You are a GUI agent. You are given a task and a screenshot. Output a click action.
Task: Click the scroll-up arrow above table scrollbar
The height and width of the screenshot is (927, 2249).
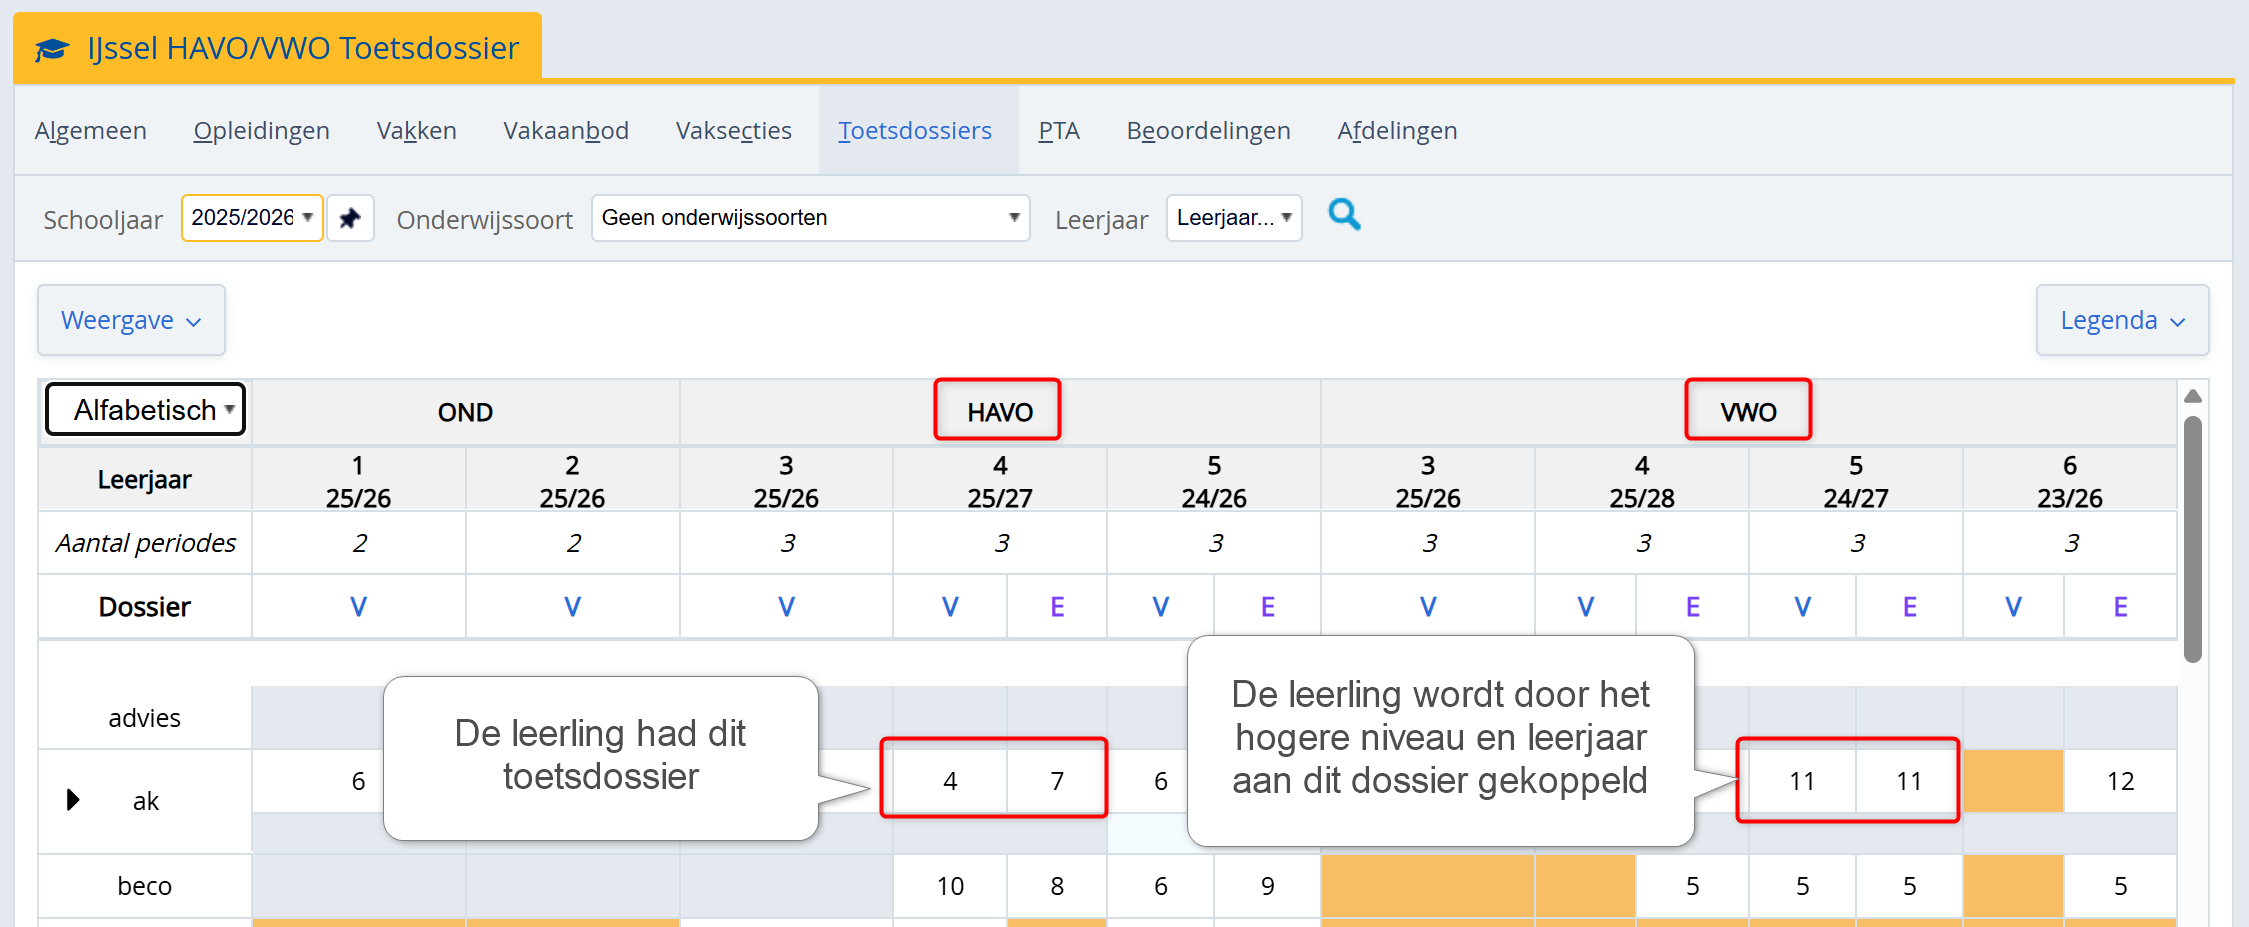click(2193, 396)
